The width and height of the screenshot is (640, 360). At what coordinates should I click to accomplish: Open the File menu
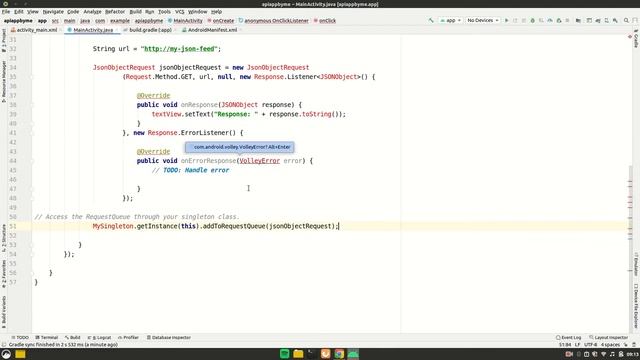tap(6, 12)
